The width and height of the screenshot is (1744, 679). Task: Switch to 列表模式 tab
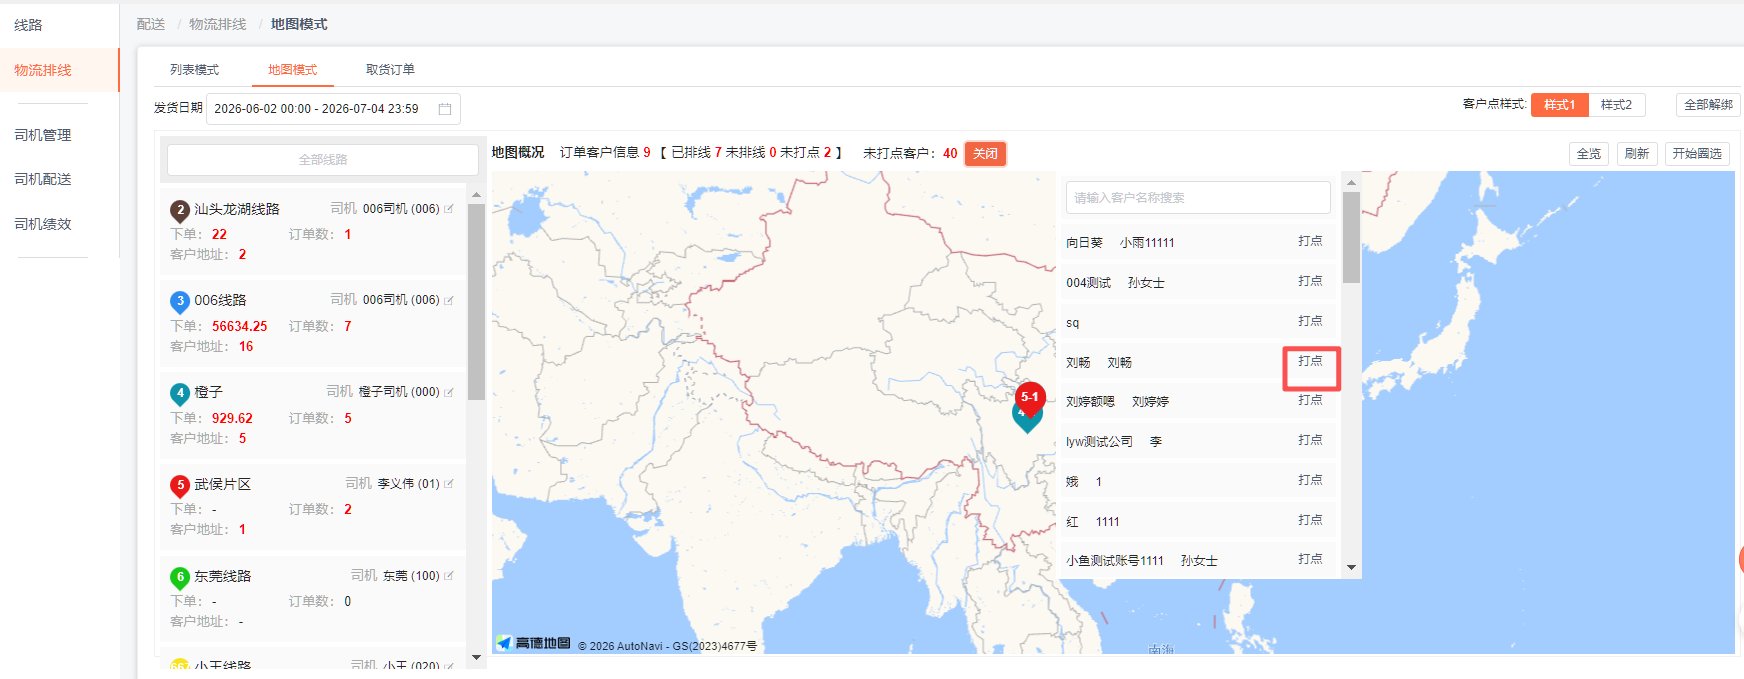[x=194, y=70]
